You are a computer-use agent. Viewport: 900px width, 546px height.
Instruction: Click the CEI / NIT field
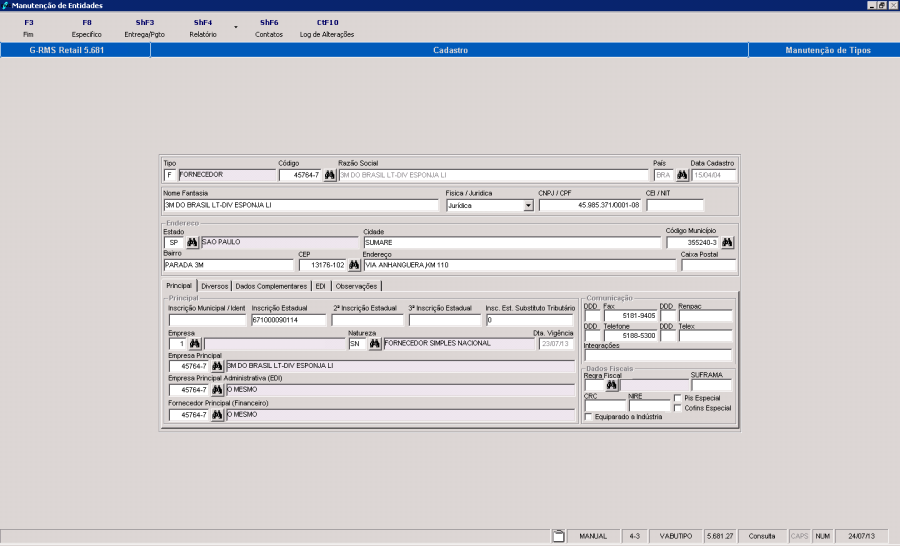click(674, 205)
